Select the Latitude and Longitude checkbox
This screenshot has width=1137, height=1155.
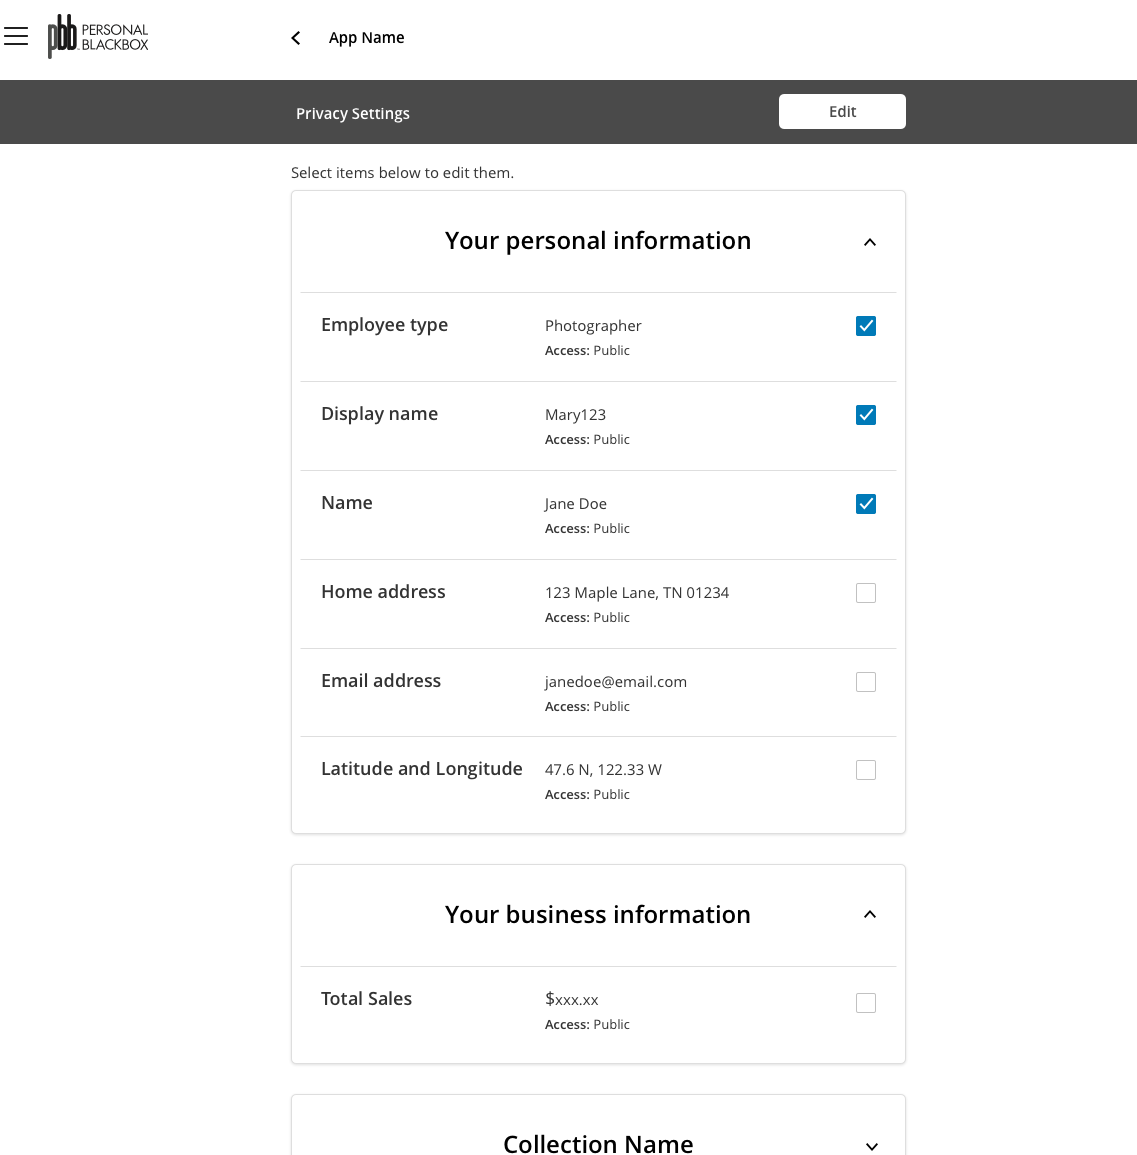coord(866,770)
